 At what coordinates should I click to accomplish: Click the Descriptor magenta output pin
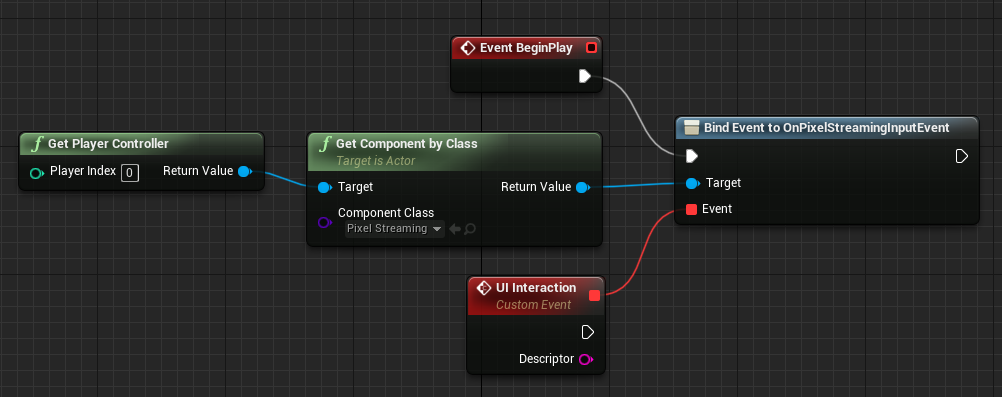pyautogui.click(x=585, y=359)
